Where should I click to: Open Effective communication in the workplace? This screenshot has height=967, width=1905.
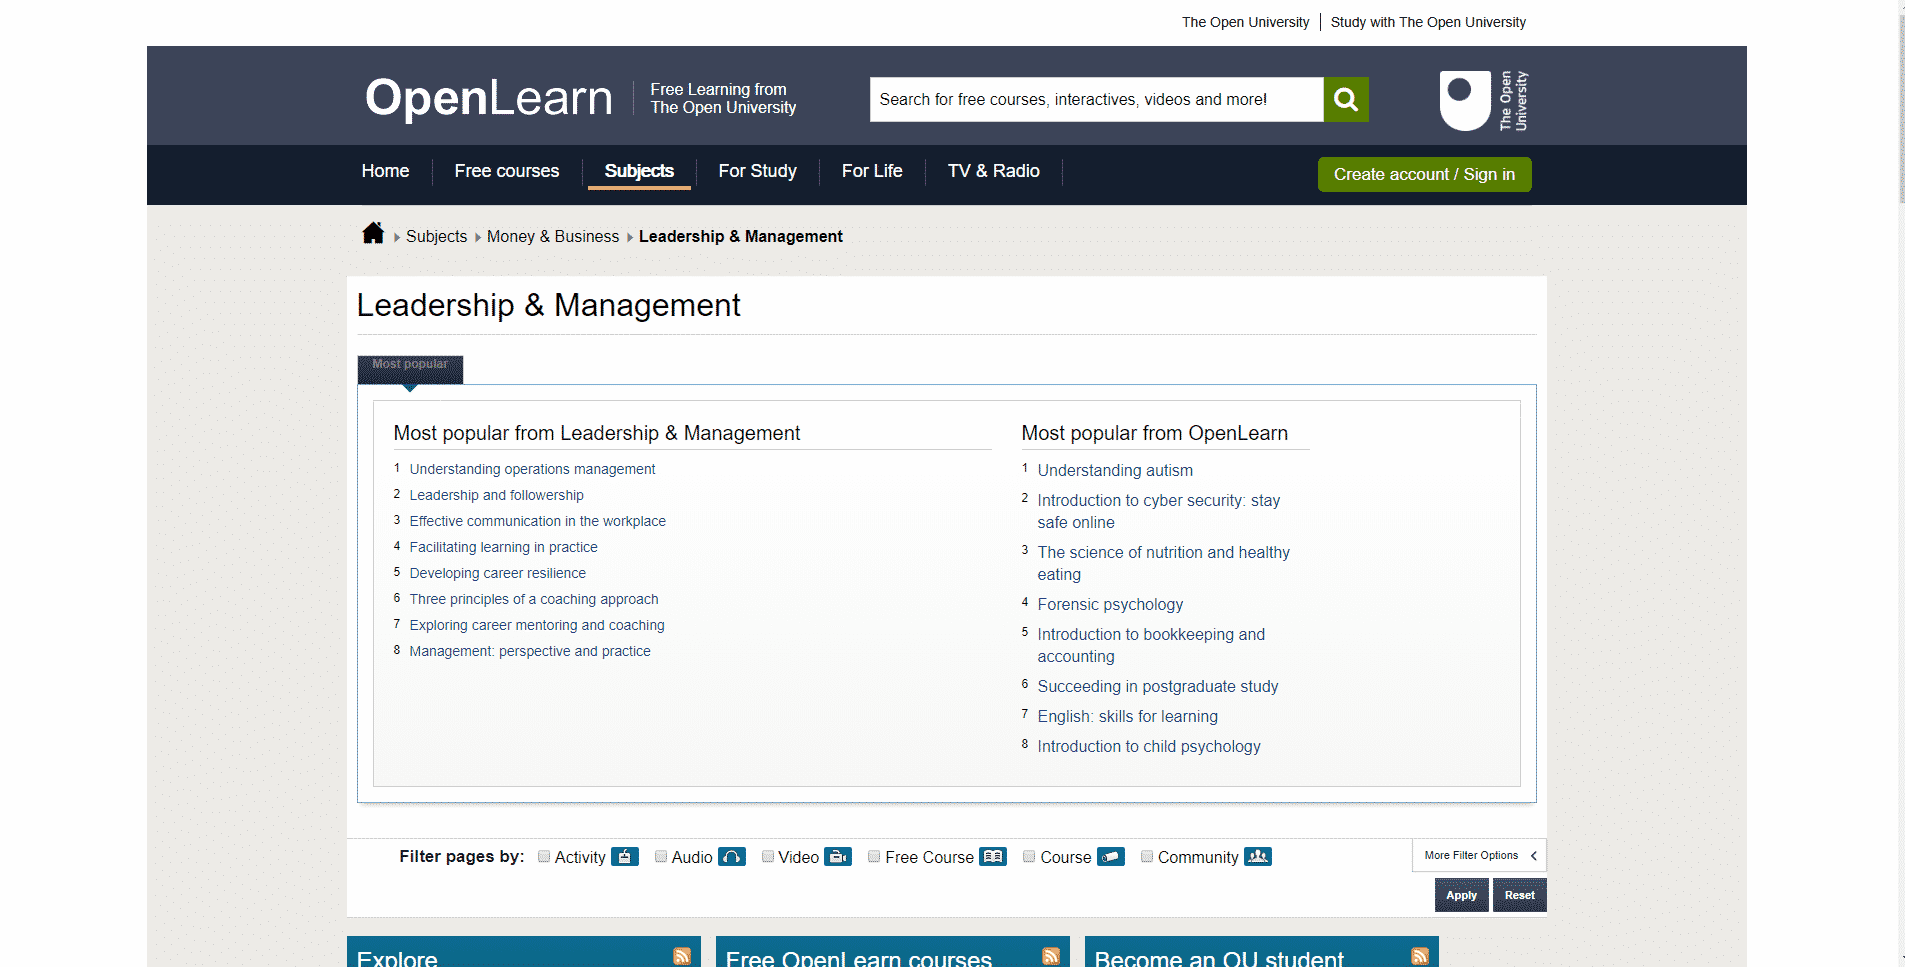pyautogui.click(x=537, y=521)
